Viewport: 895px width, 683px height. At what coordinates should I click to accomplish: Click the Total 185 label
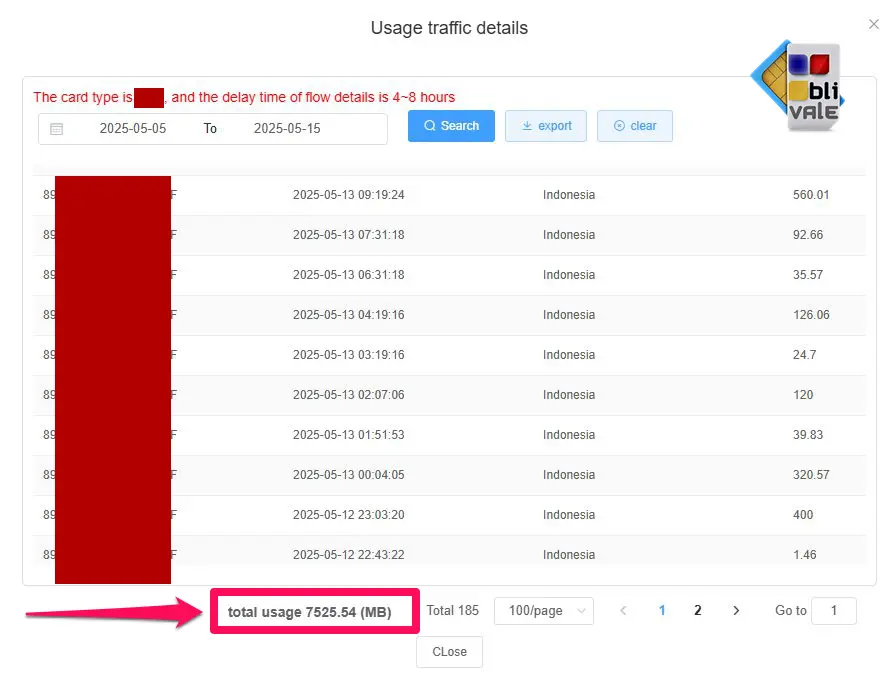[453, 611]
